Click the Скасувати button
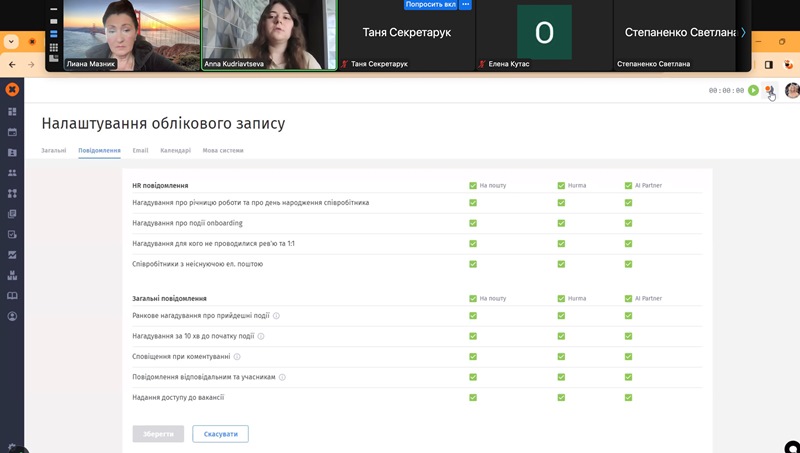Screen dimensions: 800x453 220,434
